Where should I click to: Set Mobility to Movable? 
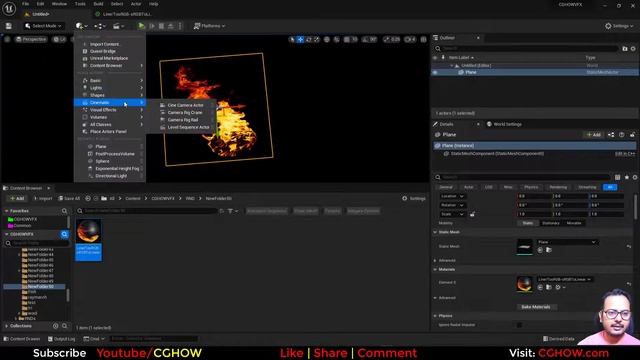[x=574, y=223]
